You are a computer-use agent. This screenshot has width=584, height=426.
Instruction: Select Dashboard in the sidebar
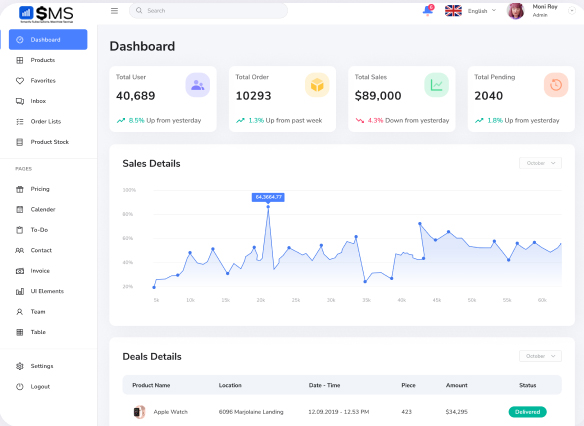48,40
